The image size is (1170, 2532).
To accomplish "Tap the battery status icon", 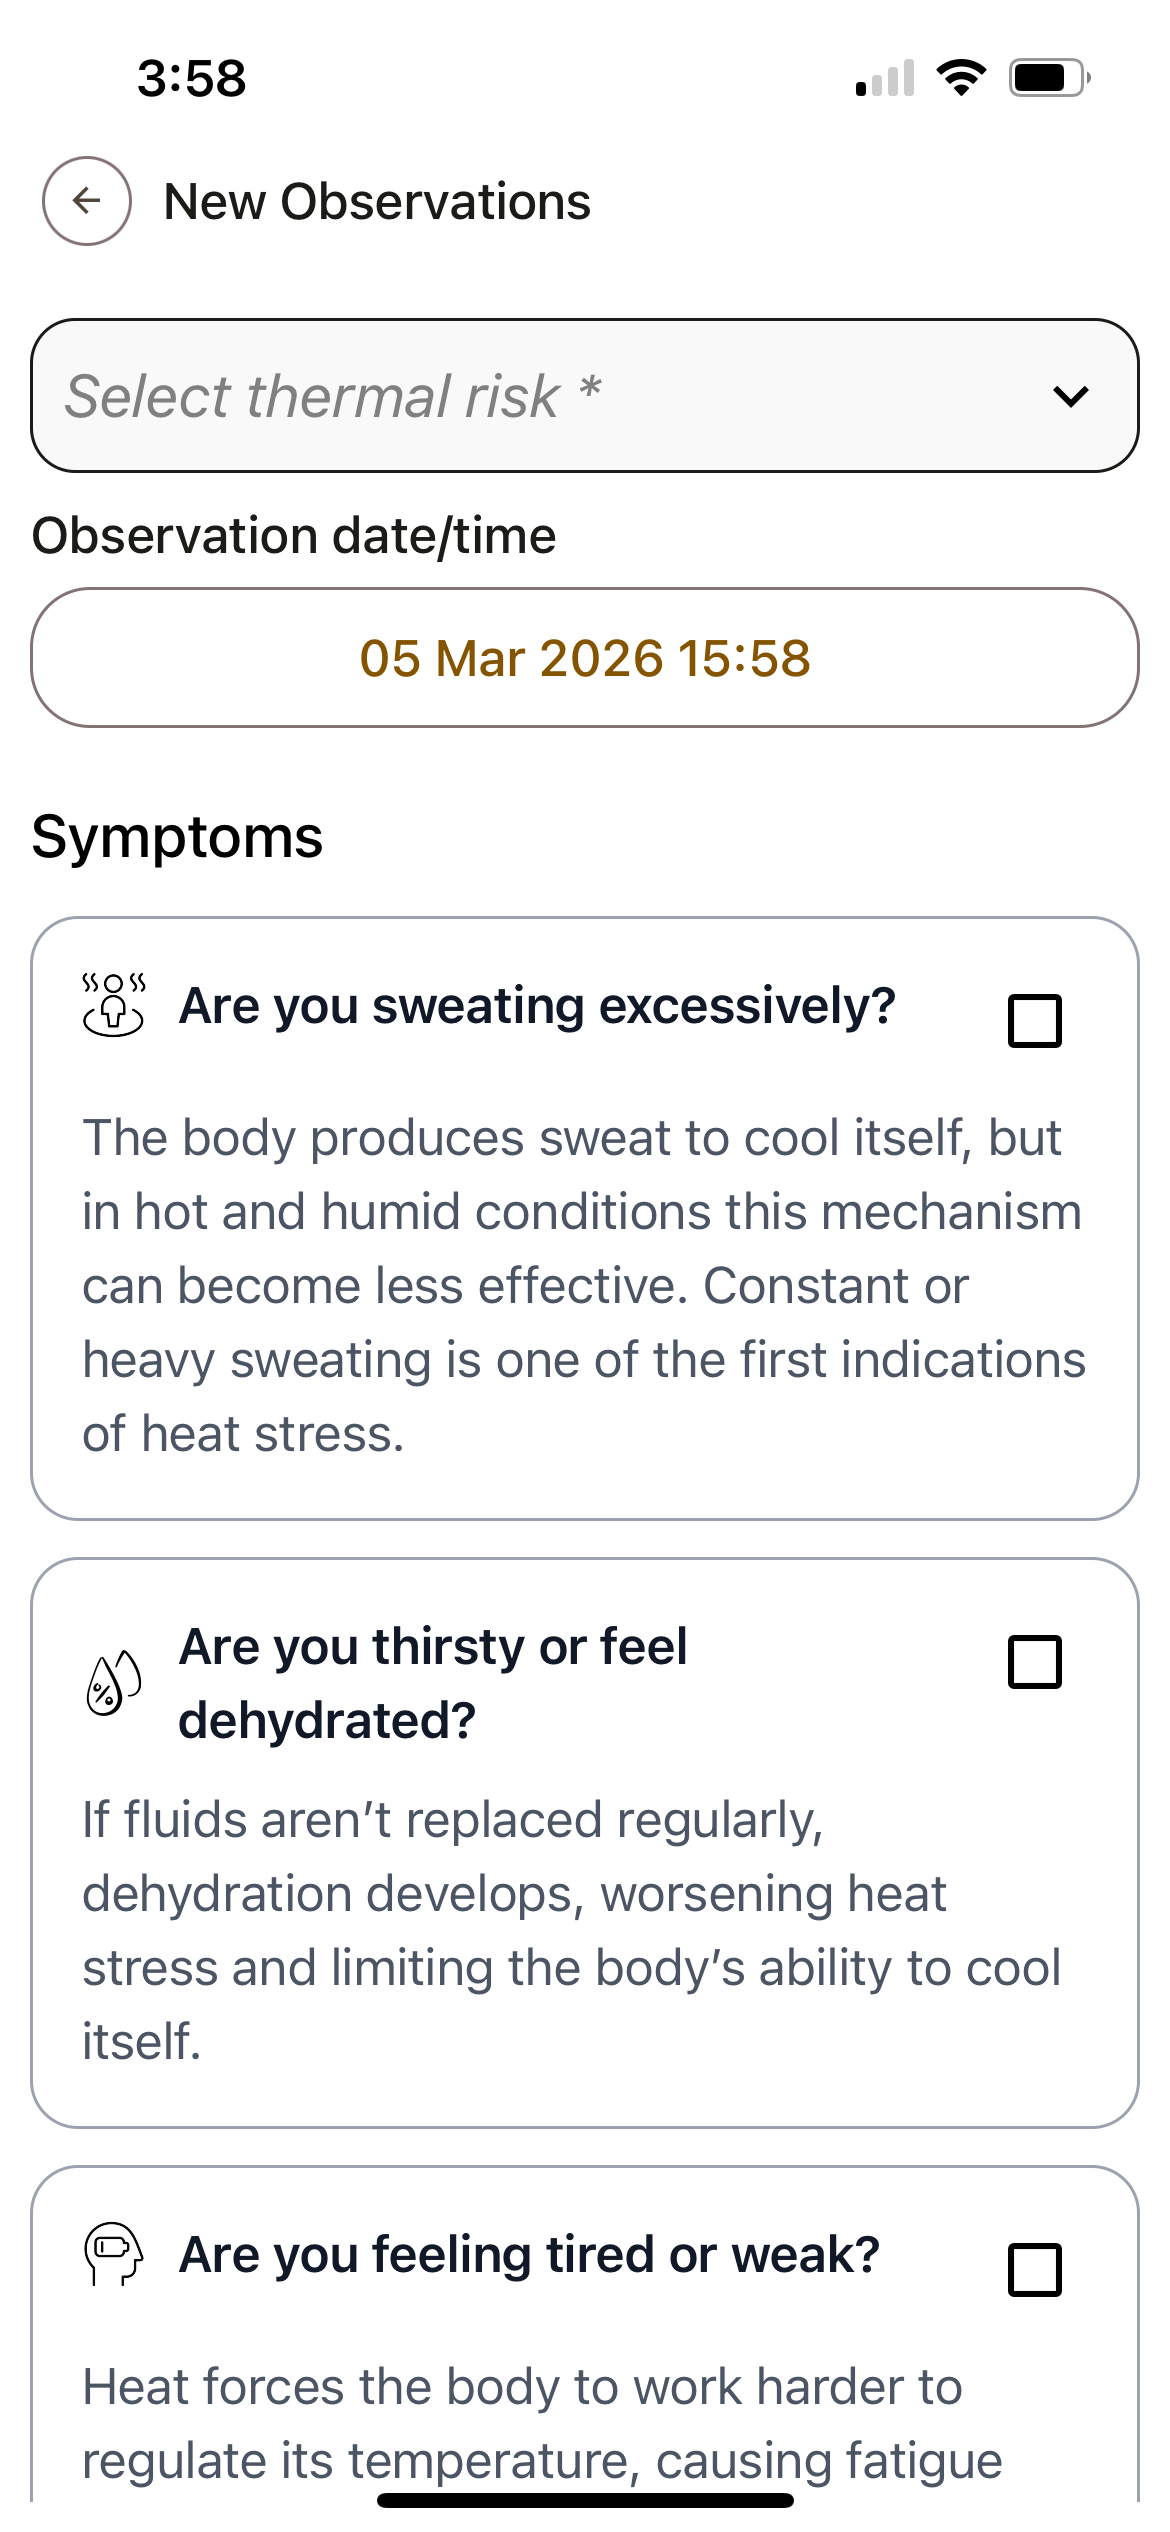I will point(1048,78).
